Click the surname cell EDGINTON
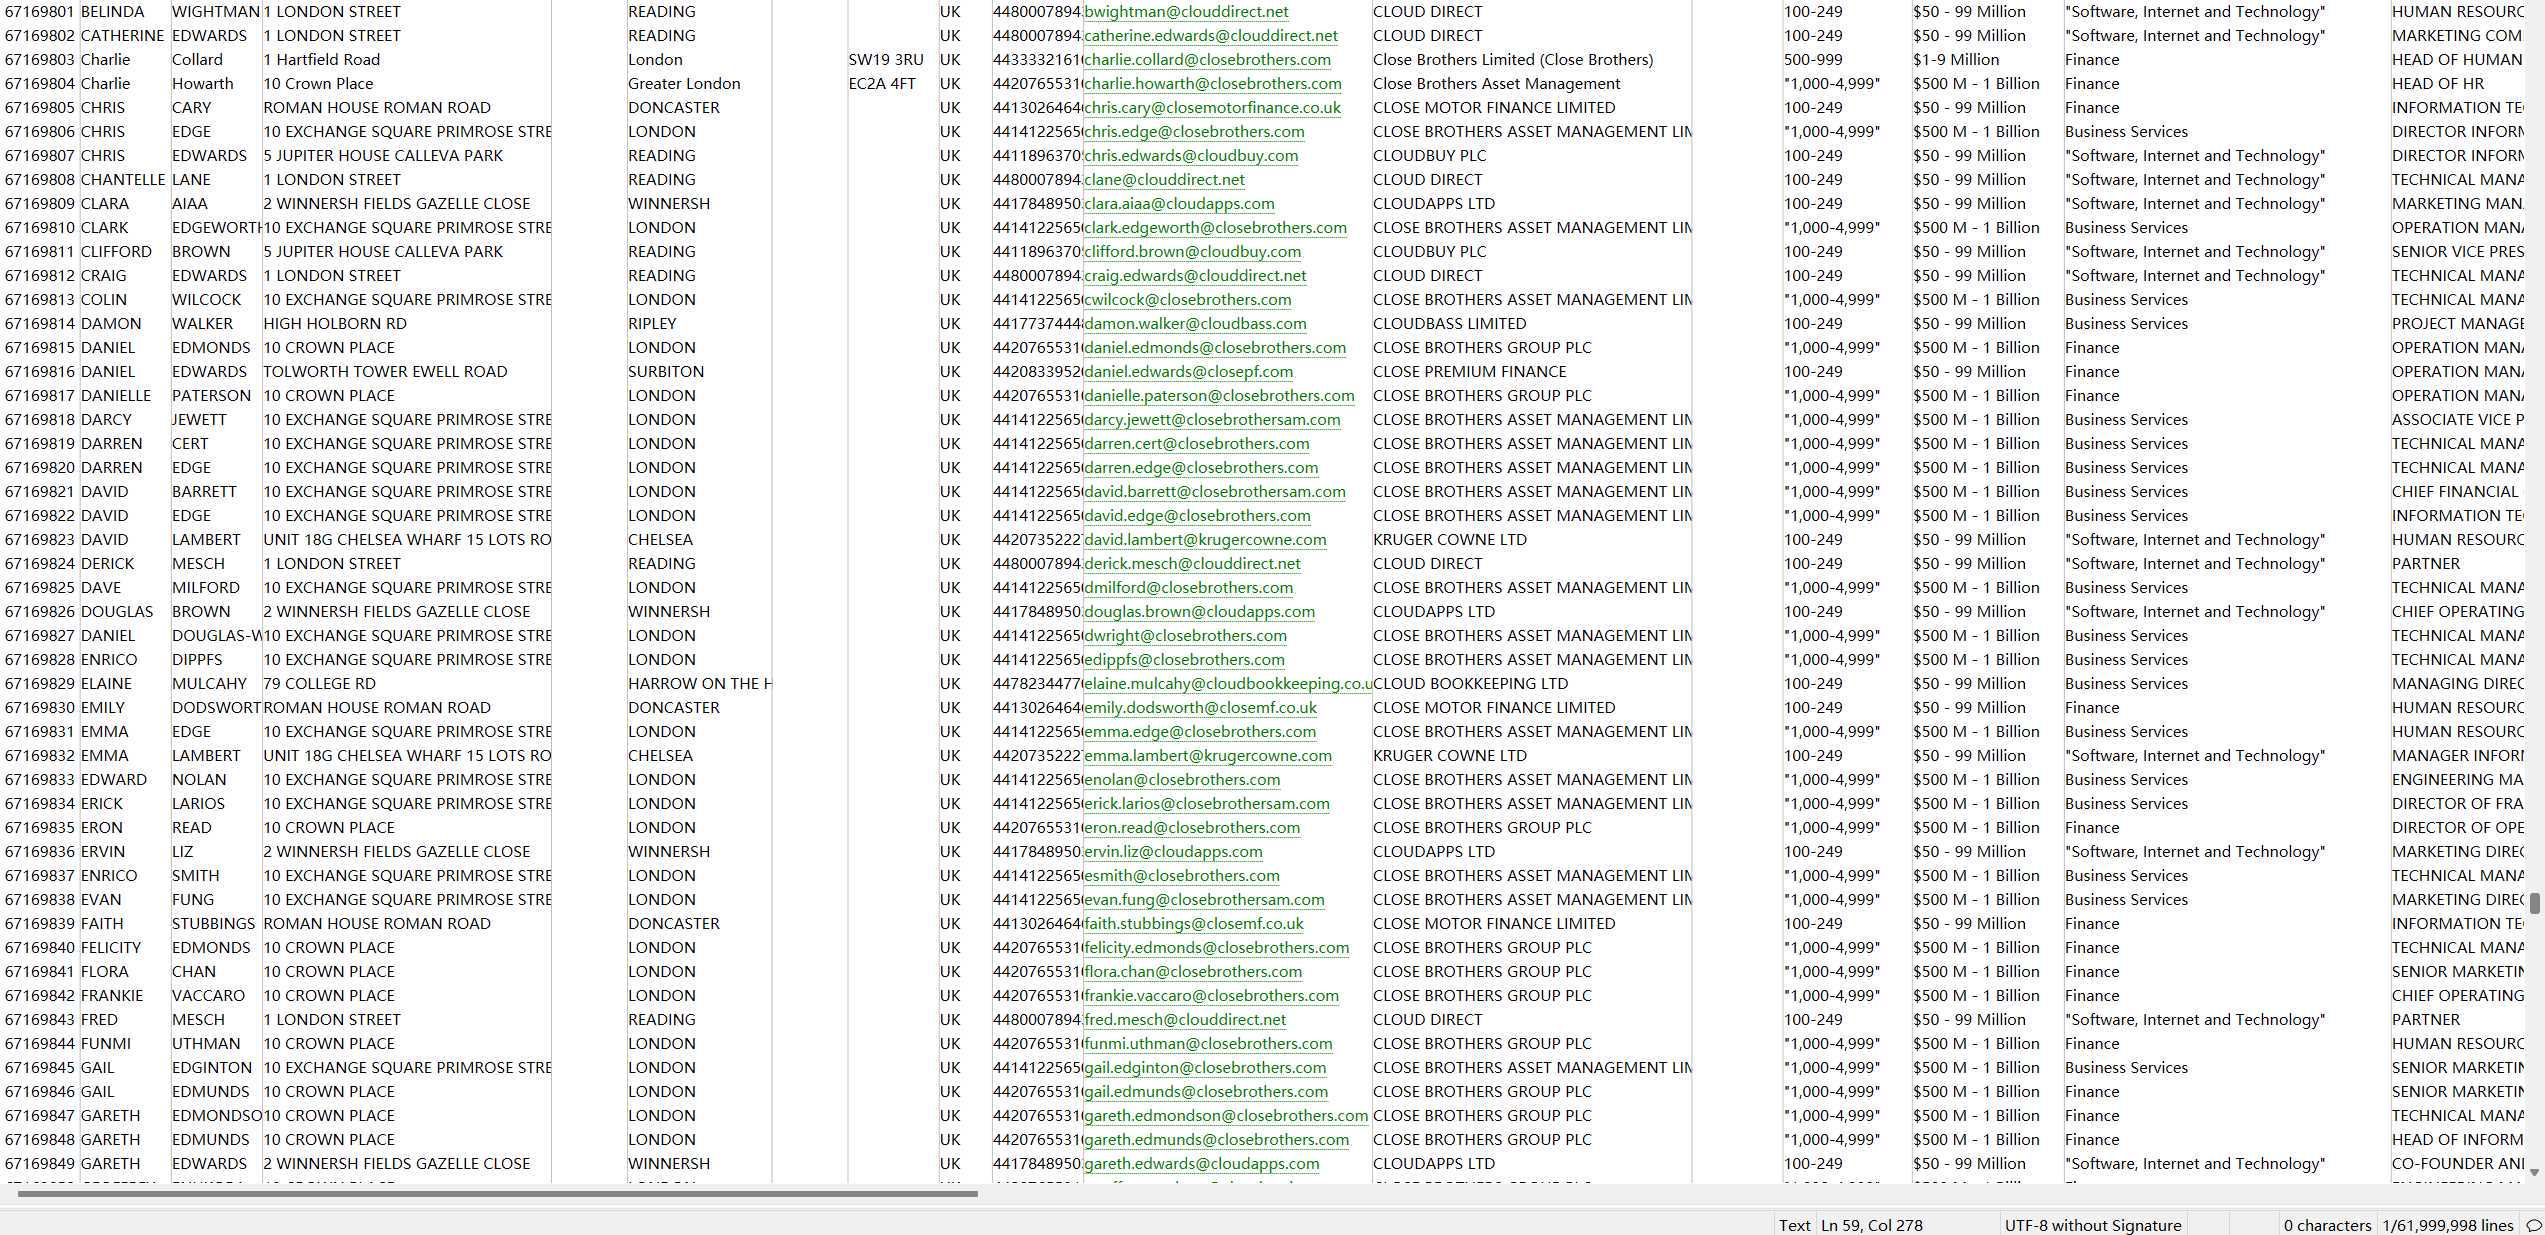The width and height of the screenshot is (2545, 1235). [212, 1068]
